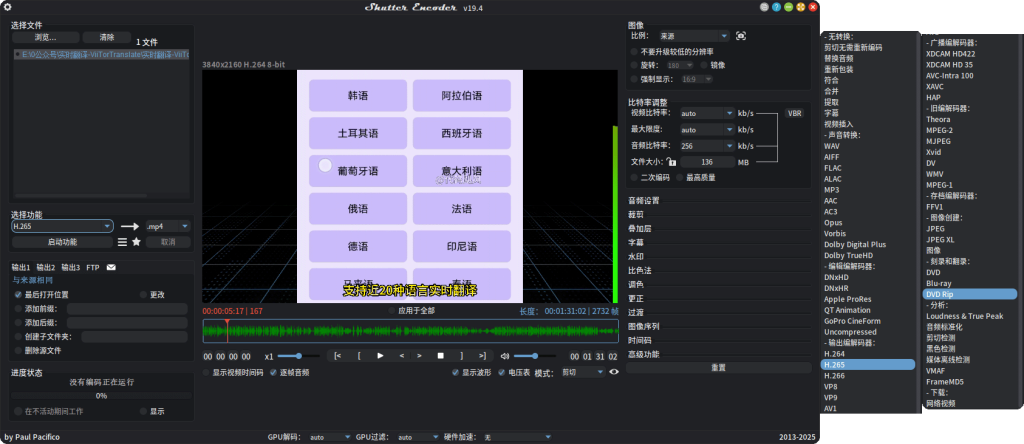This screenshot has width=1024, height=444.
Task: Expand the .mp4 output format dropdown
Action: click(x=168, y=226)
